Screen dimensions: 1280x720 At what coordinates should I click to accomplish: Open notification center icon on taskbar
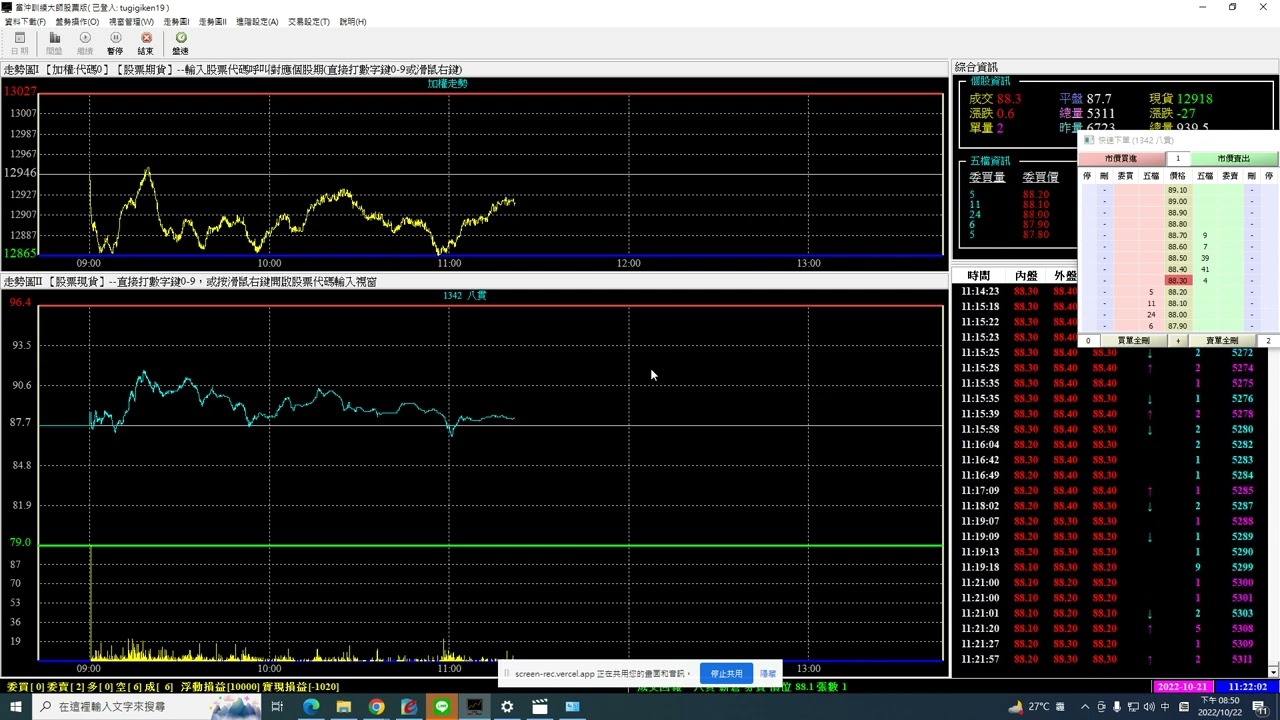click(1260, 706)
